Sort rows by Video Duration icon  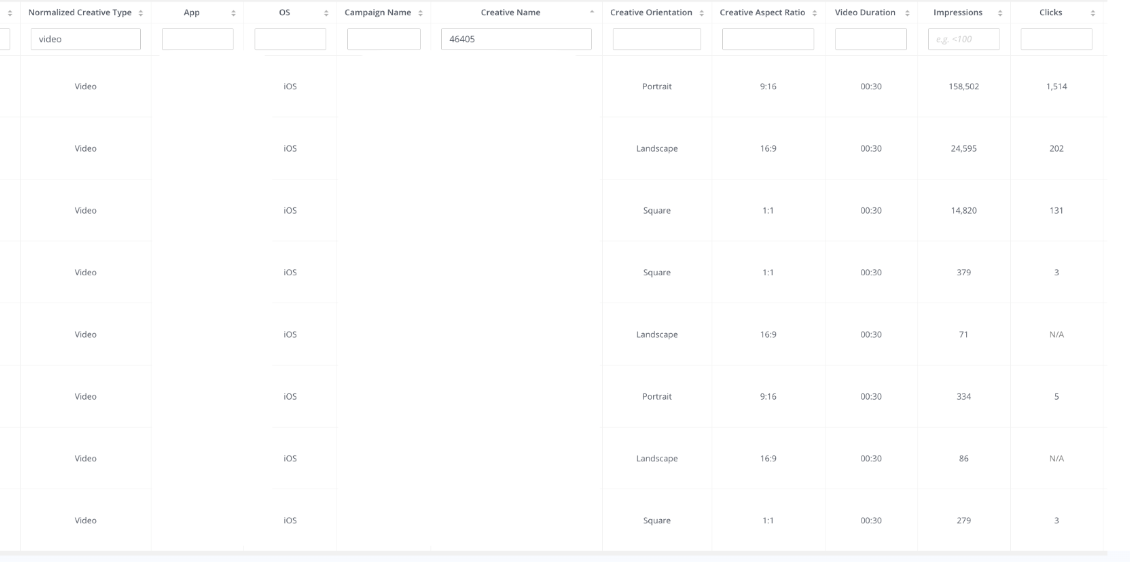tap(907, 13)
